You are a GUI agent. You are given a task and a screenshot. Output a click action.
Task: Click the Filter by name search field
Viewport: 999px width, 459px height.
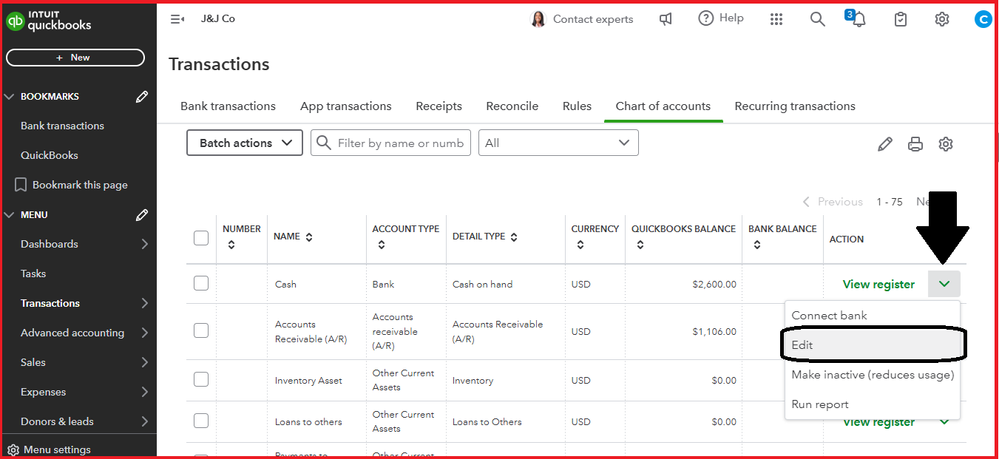(400, 143)
